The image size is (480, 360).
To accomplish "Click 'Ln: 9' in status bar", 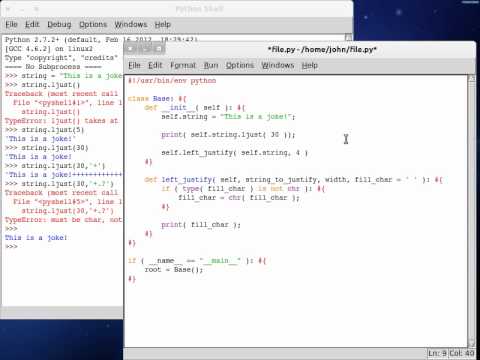I will click(437, 353).
